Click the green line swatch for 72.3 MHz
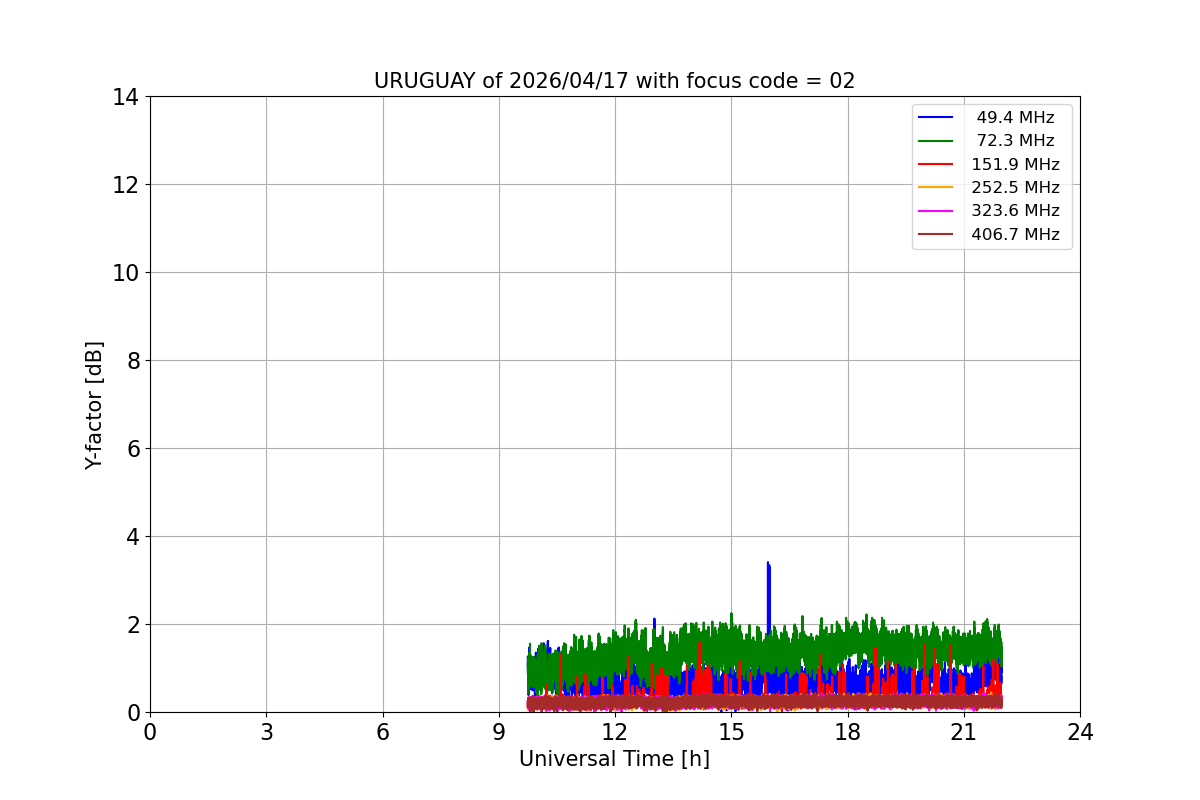The height and width of the screenshot is (800, 1200). 936,141
